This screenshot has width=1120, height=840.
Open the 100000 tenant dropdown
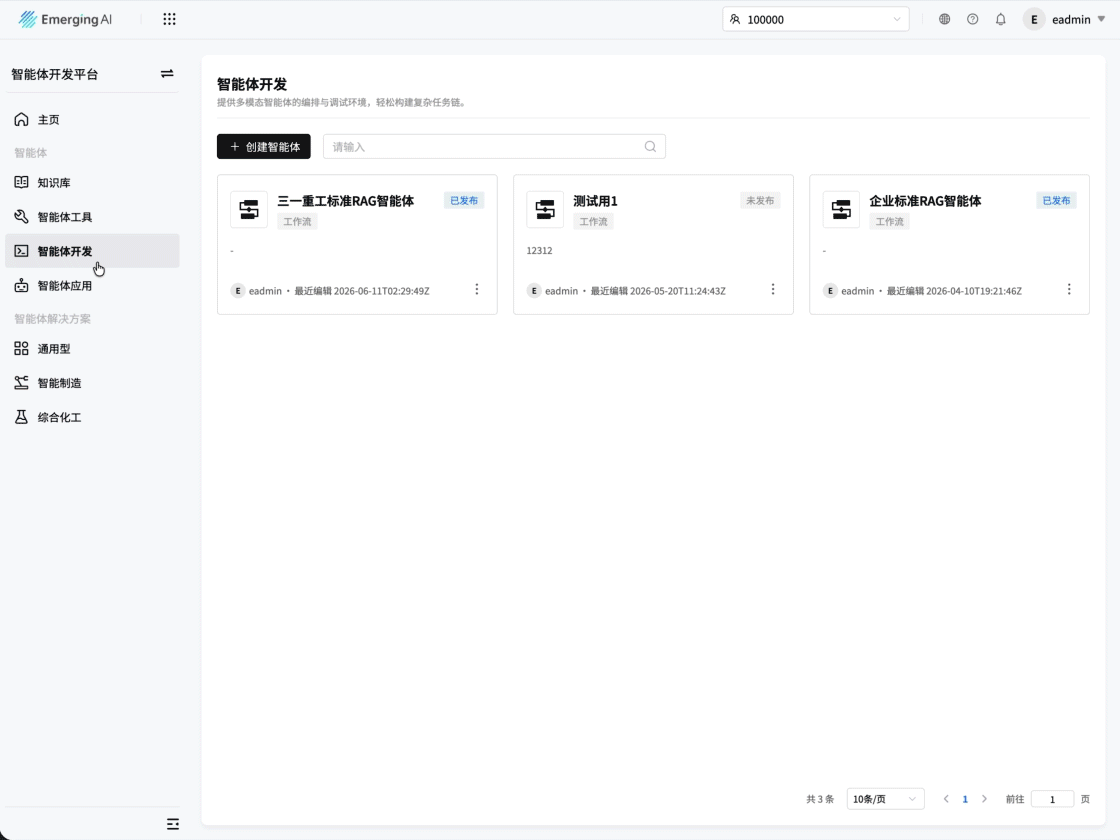(816, 19)
